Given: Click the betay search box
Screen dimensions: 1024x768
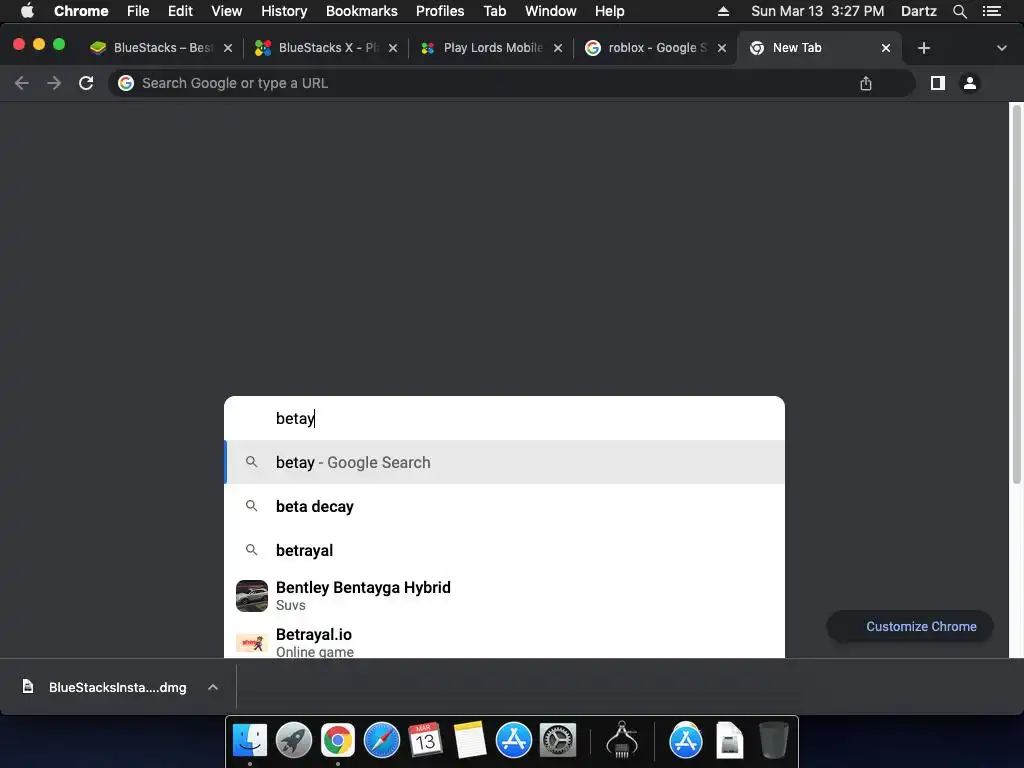Looking at the screenshot, I should (504, 418).
